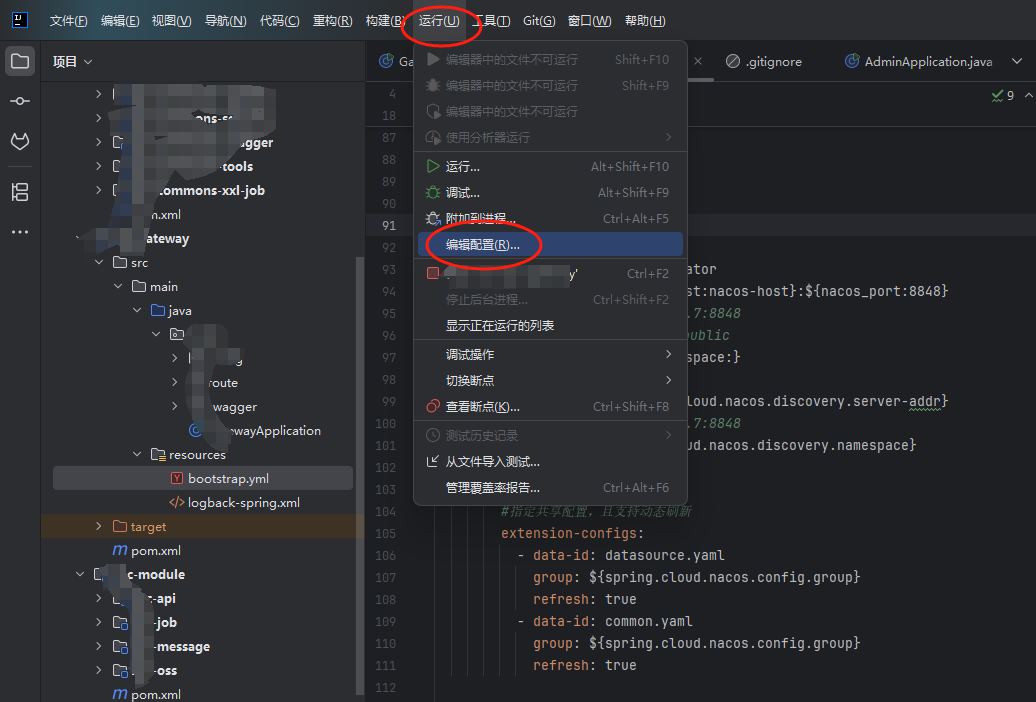Viewport: 1036px width, 702px height.
Task: Click the Debug... bug icon in menu
Action: (x=433, y=192)
